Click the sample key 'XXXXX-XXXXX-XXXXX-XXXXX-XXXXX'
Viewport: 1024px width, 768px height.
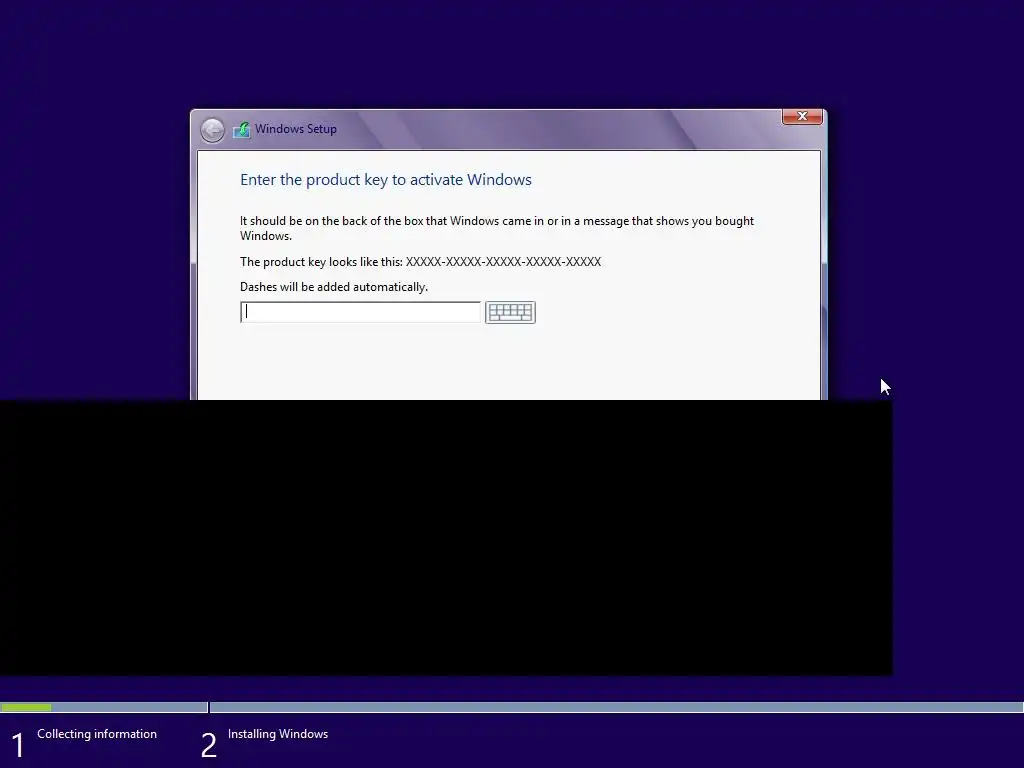(504, 262)
